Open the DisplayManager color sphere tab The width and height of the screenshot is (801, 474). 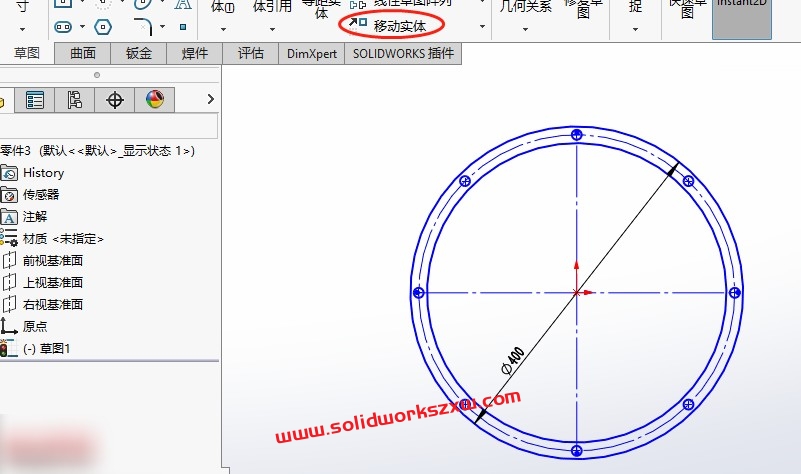(155, 100)
